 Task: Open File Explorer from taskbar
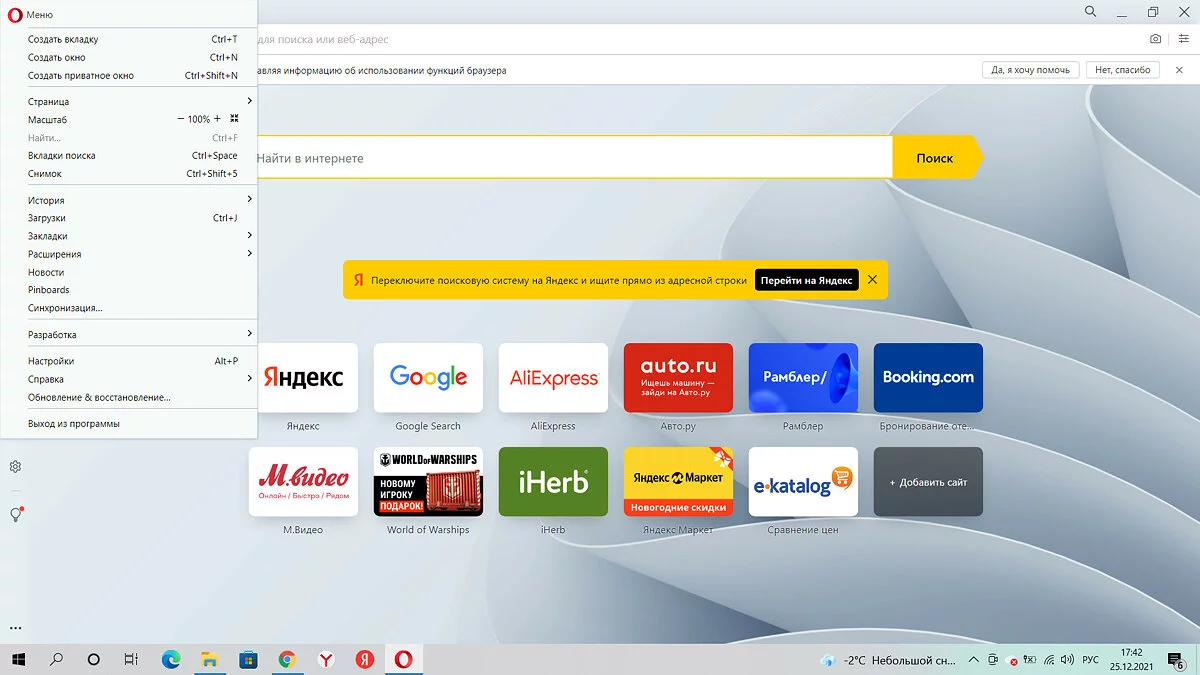tap(210, 660)
